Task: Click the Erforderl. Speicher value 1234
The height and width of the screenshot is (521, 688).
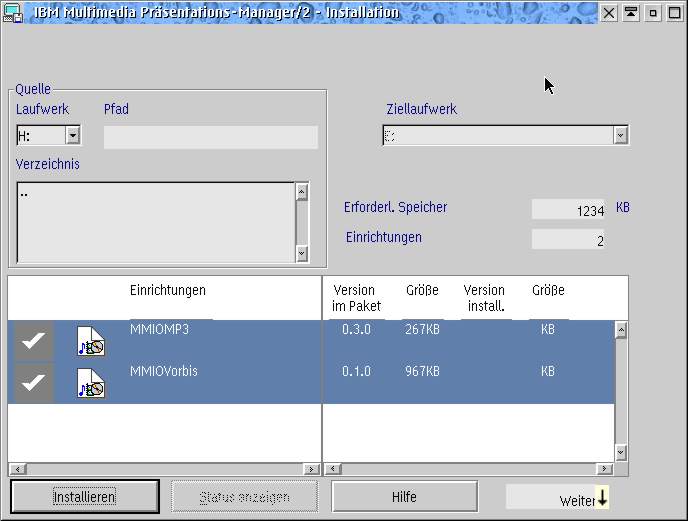Action: tap(568, 210)
